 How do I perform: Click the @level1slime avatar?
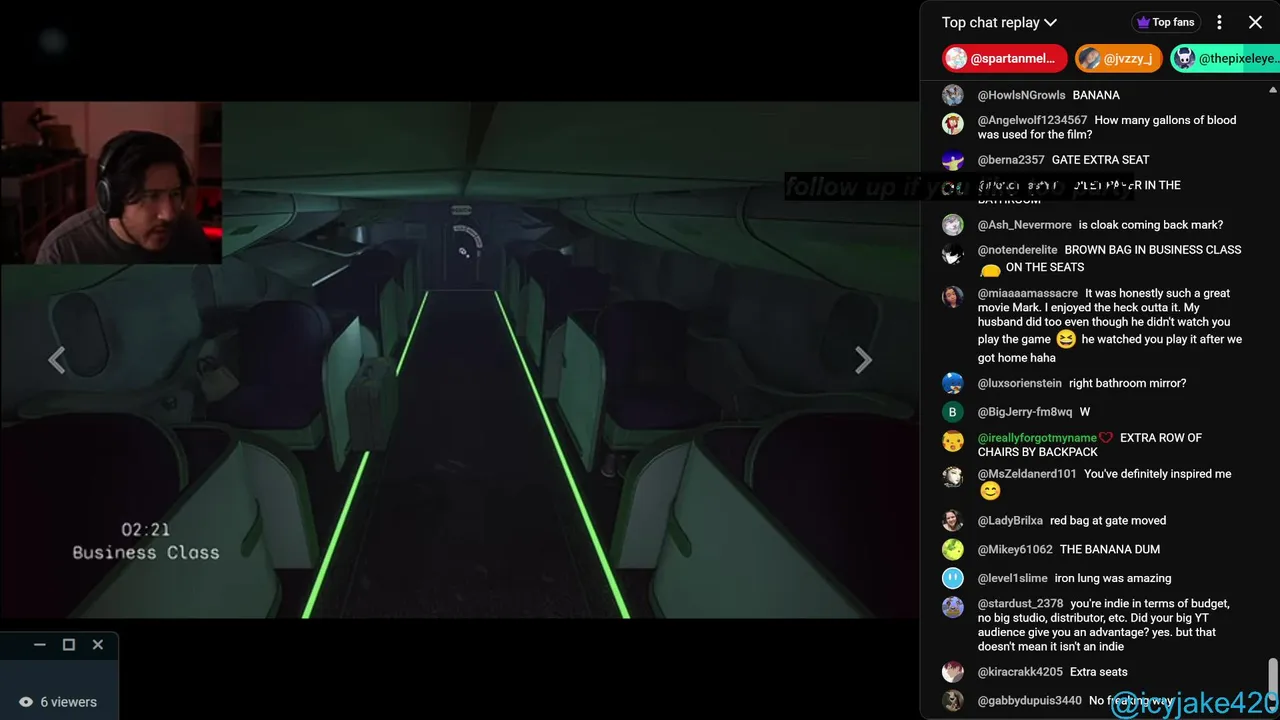point(953,578)
